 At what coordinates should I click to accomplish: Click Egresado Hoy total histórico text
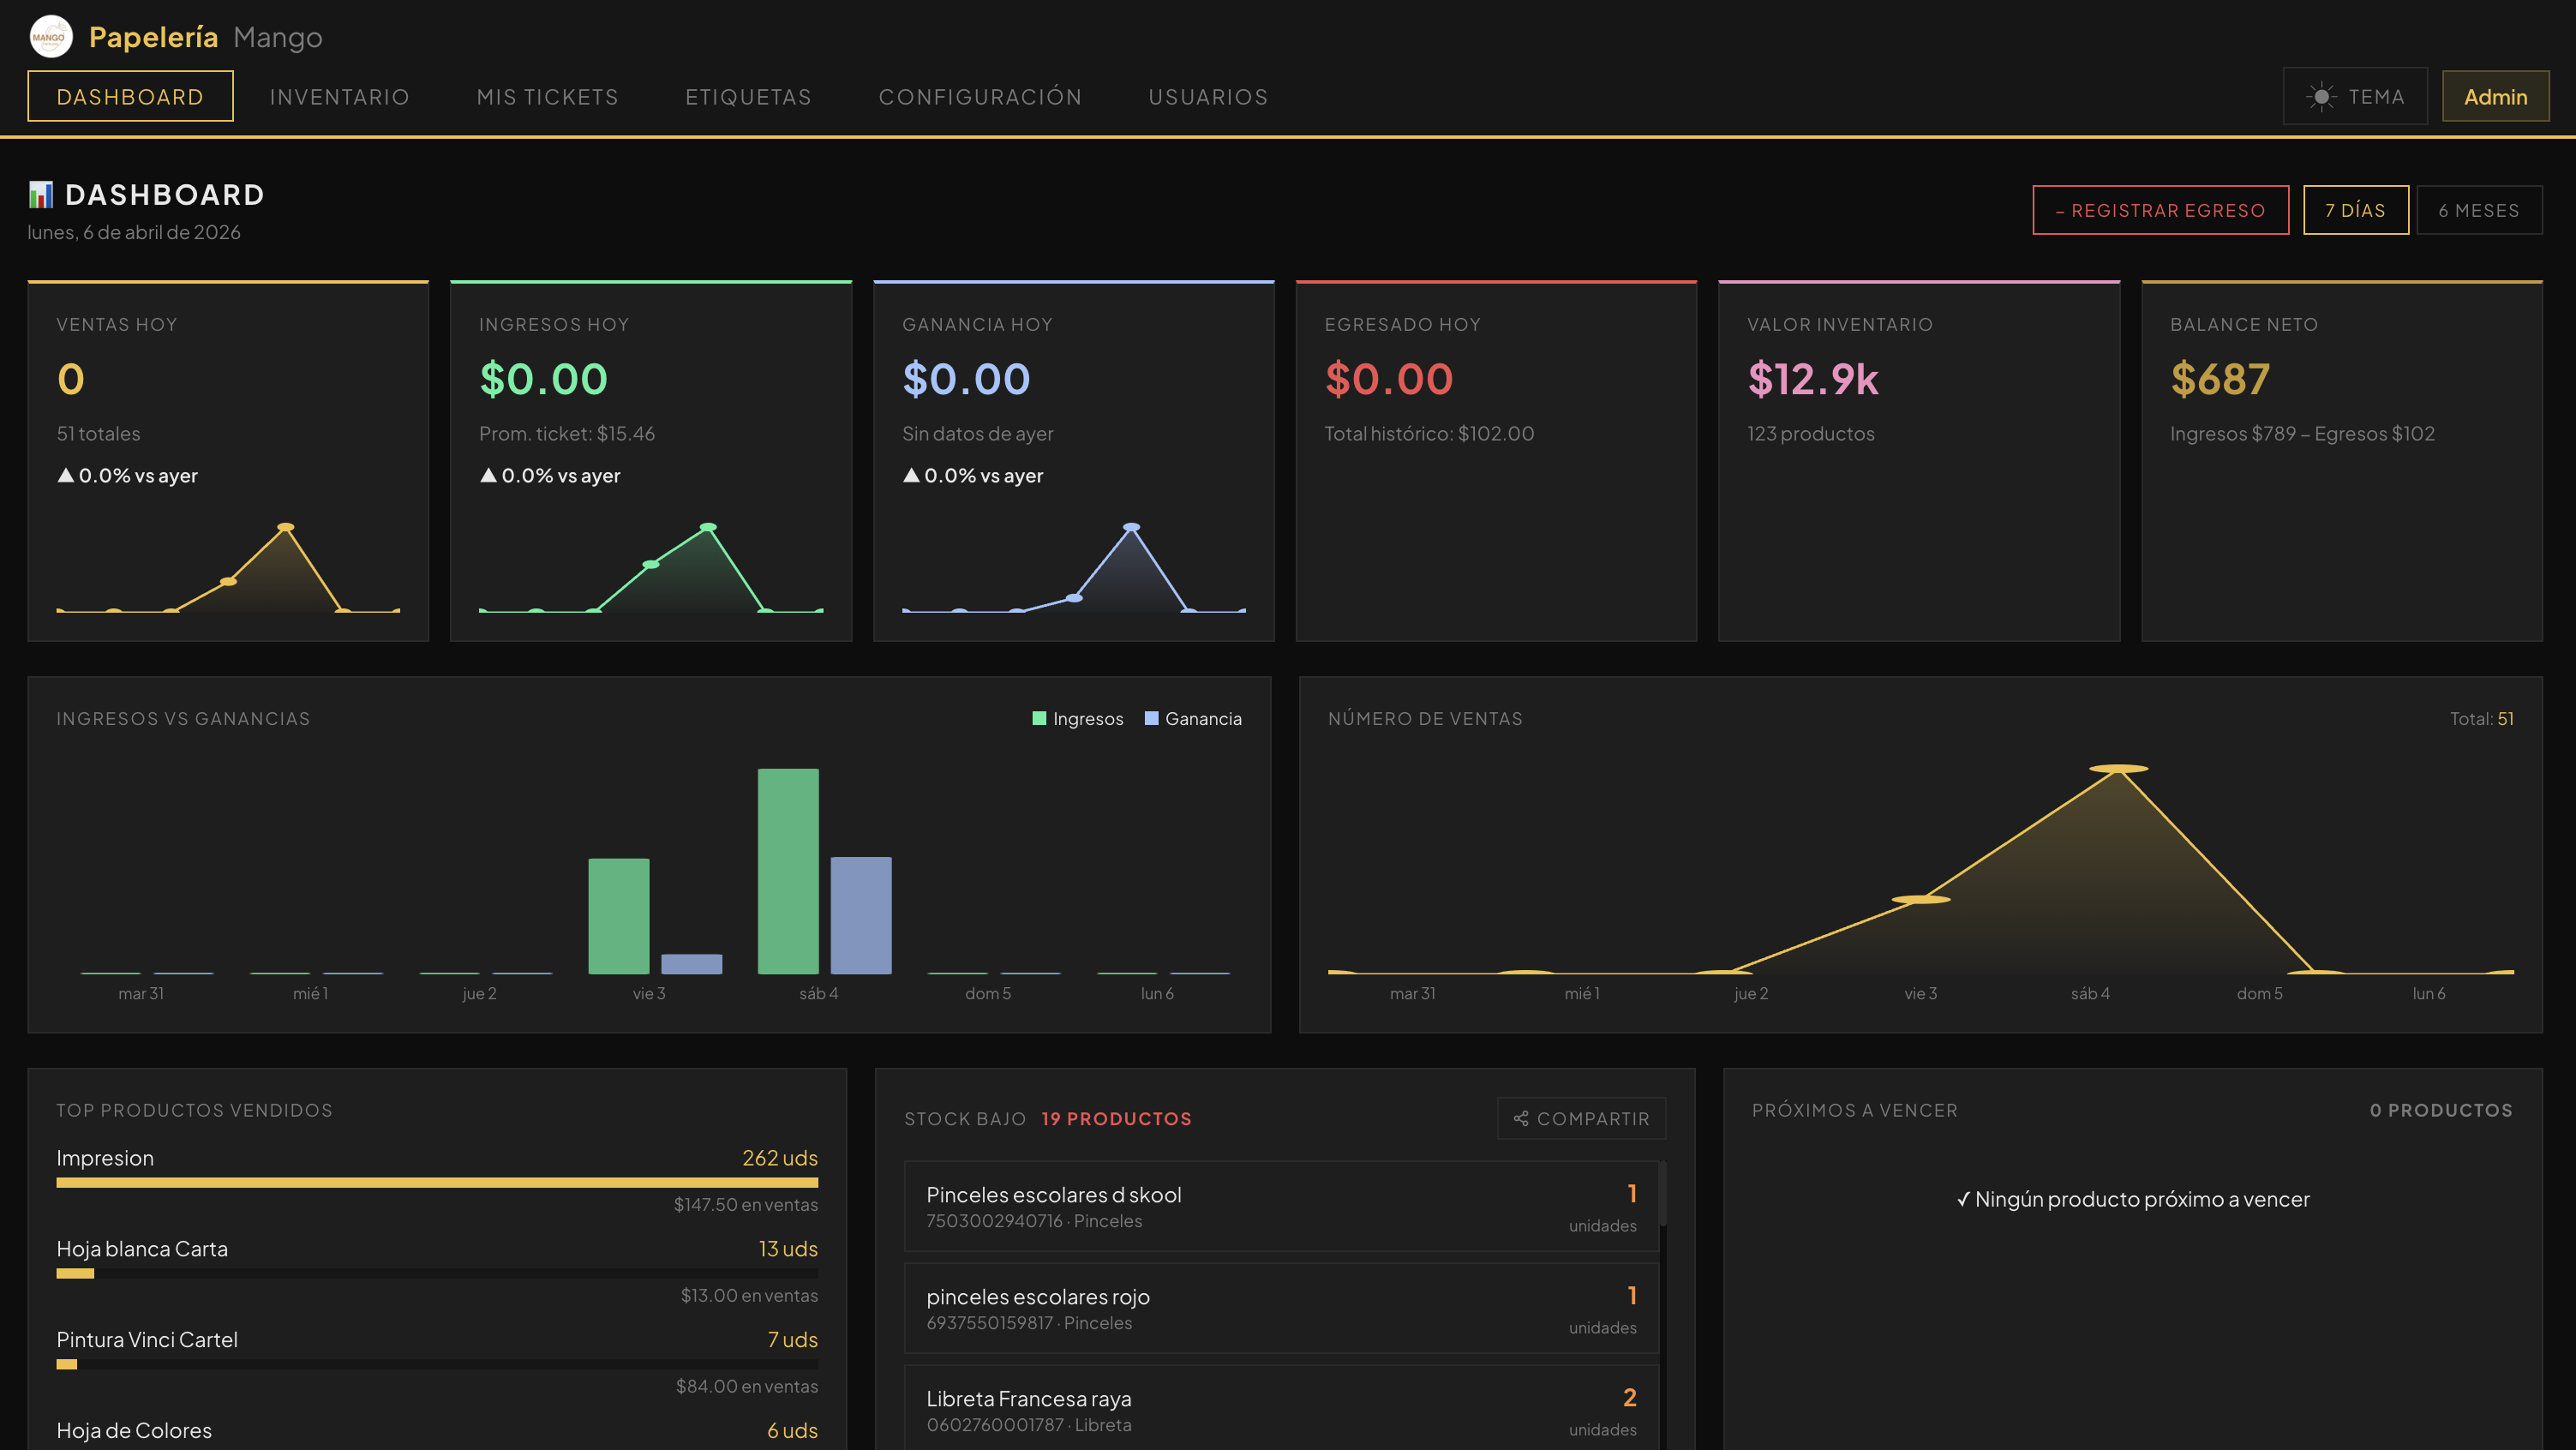coord(1428,433)
